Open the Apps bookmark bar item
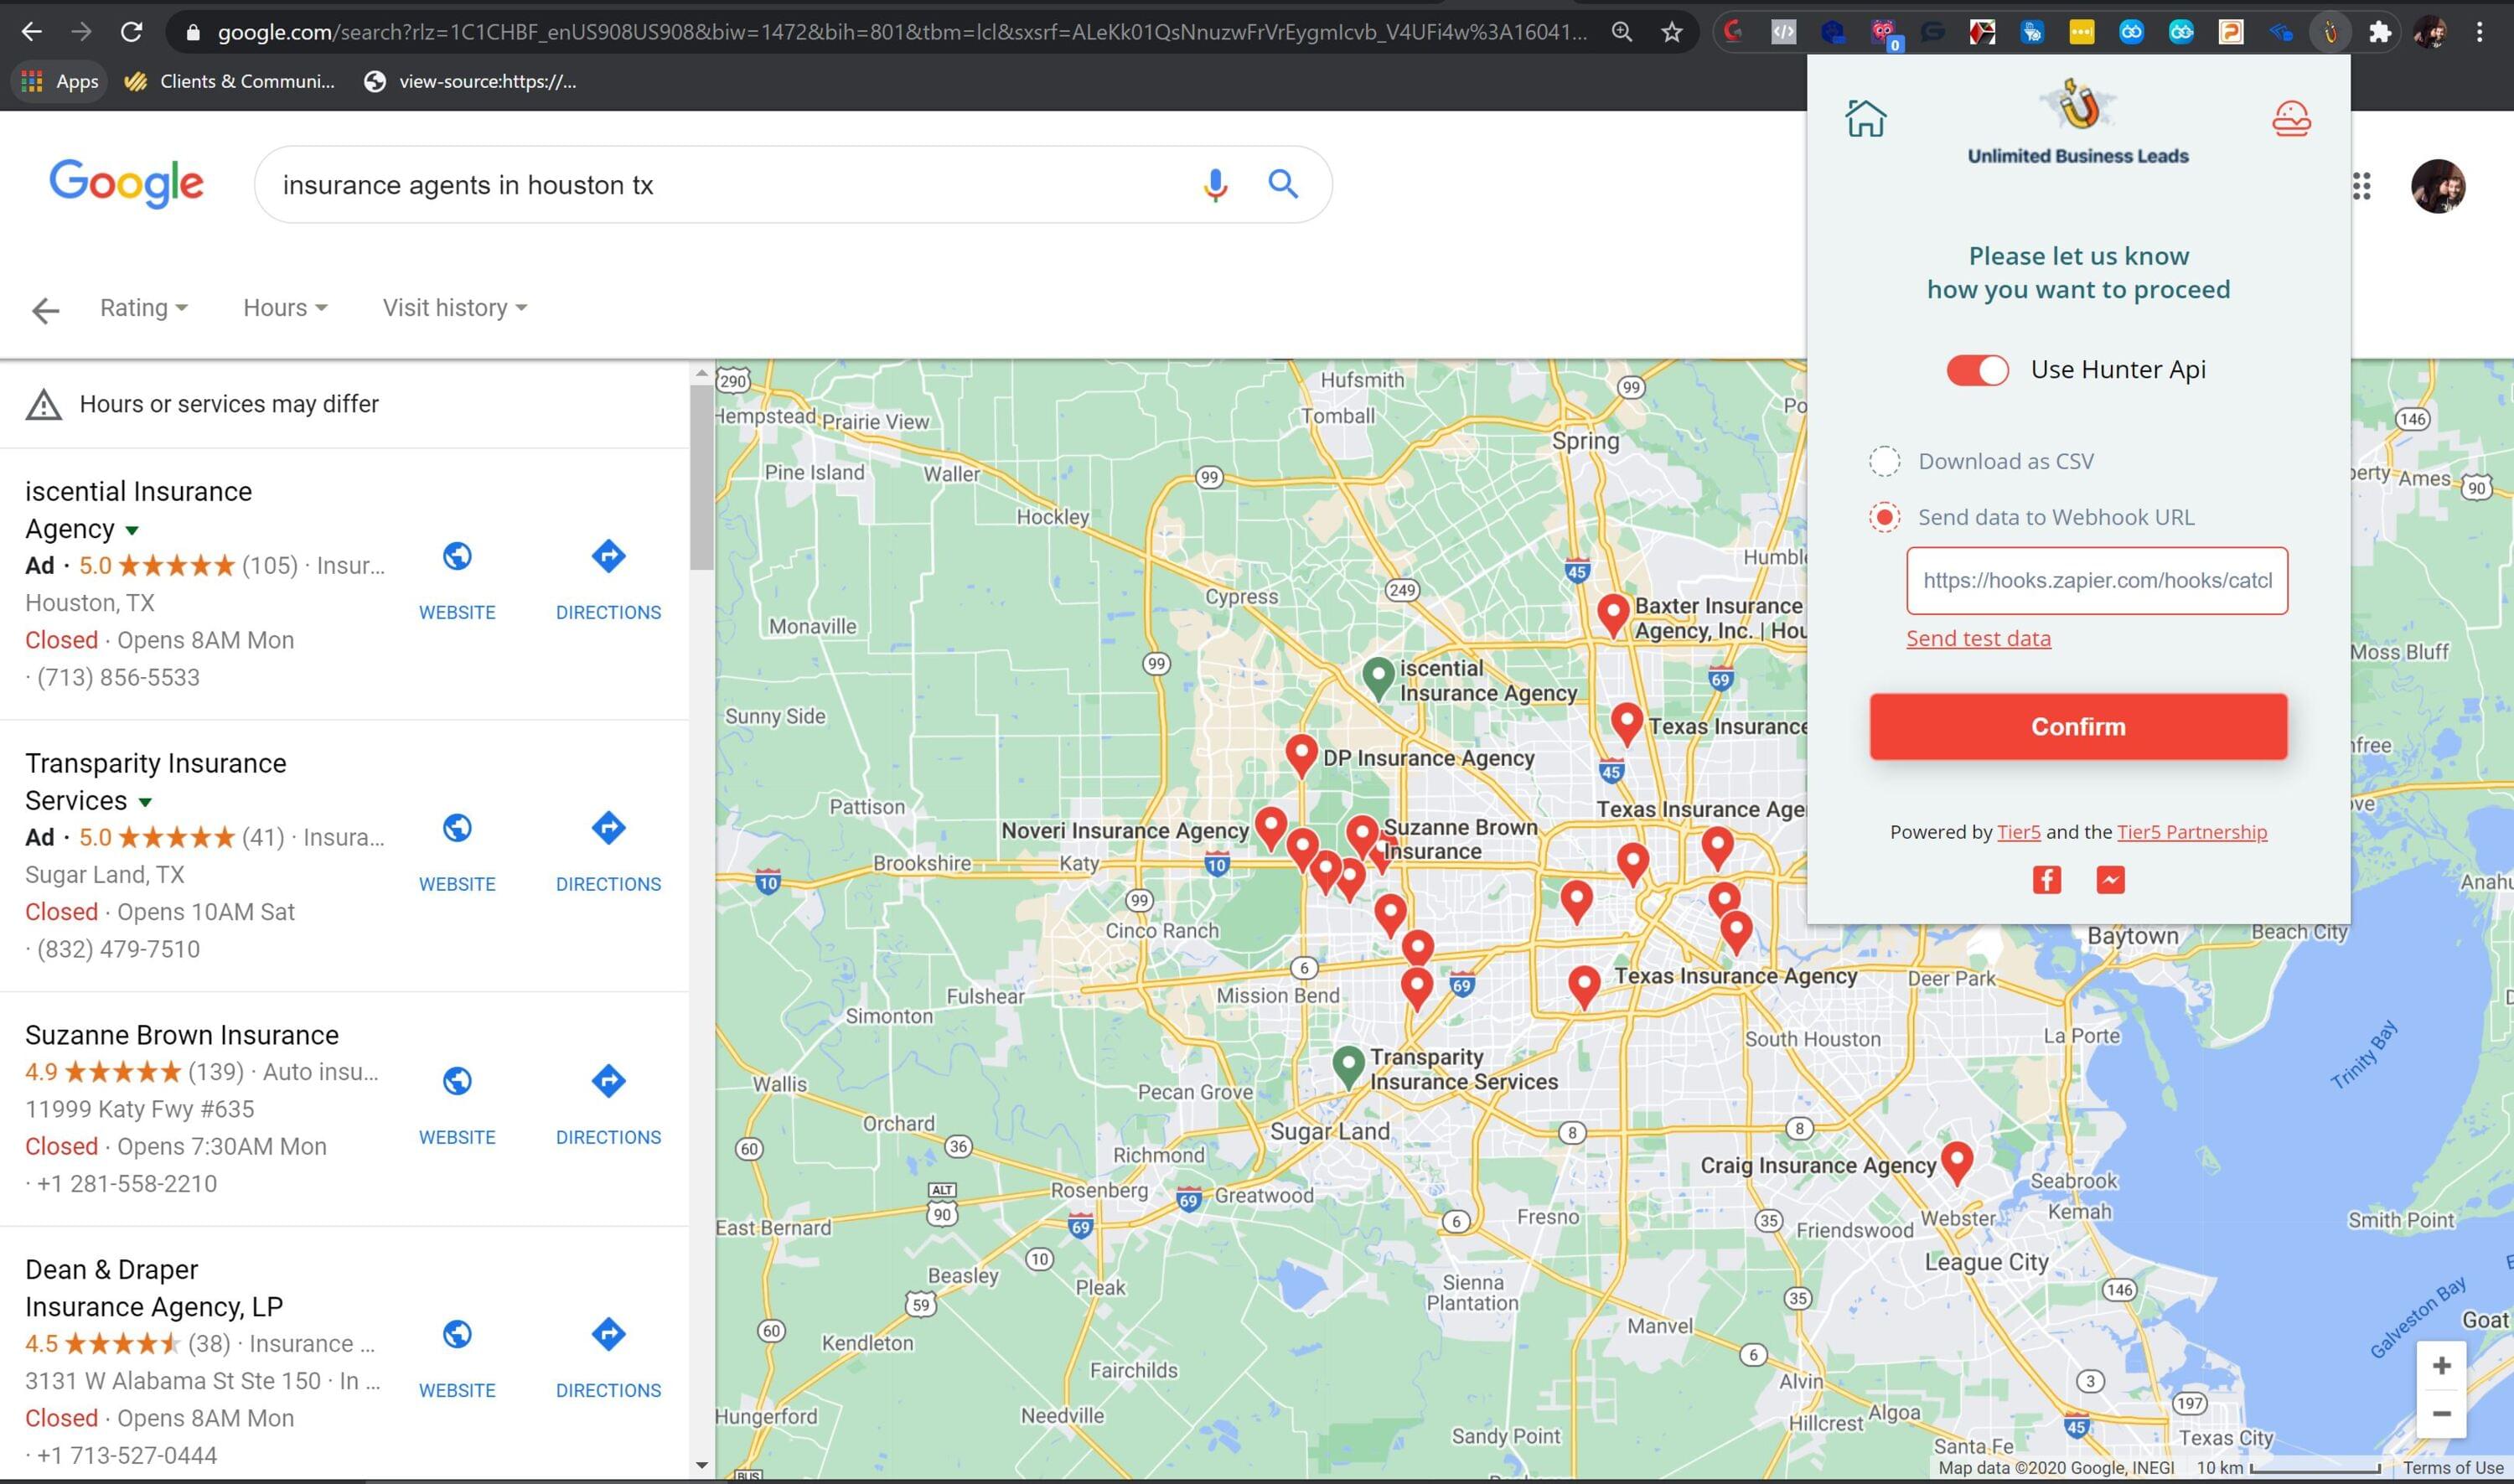Image resolution: width=2514 pixels, height=1484 pixels. pos(60,81)
